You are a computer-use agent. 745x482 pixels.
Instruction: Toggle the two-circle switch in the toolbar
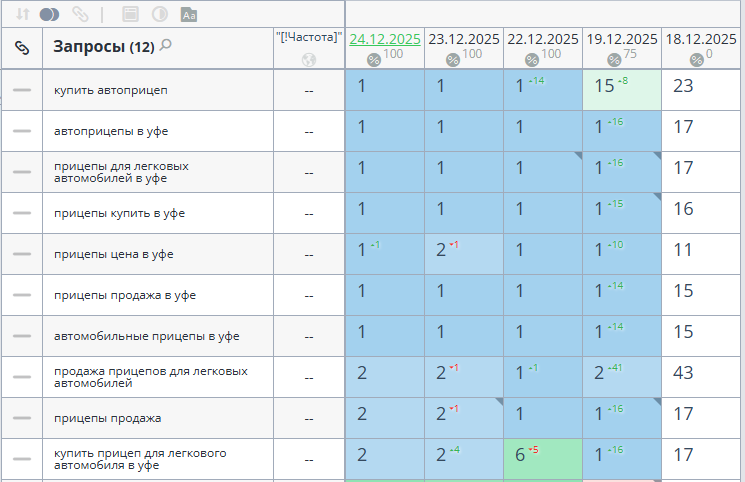51,15
